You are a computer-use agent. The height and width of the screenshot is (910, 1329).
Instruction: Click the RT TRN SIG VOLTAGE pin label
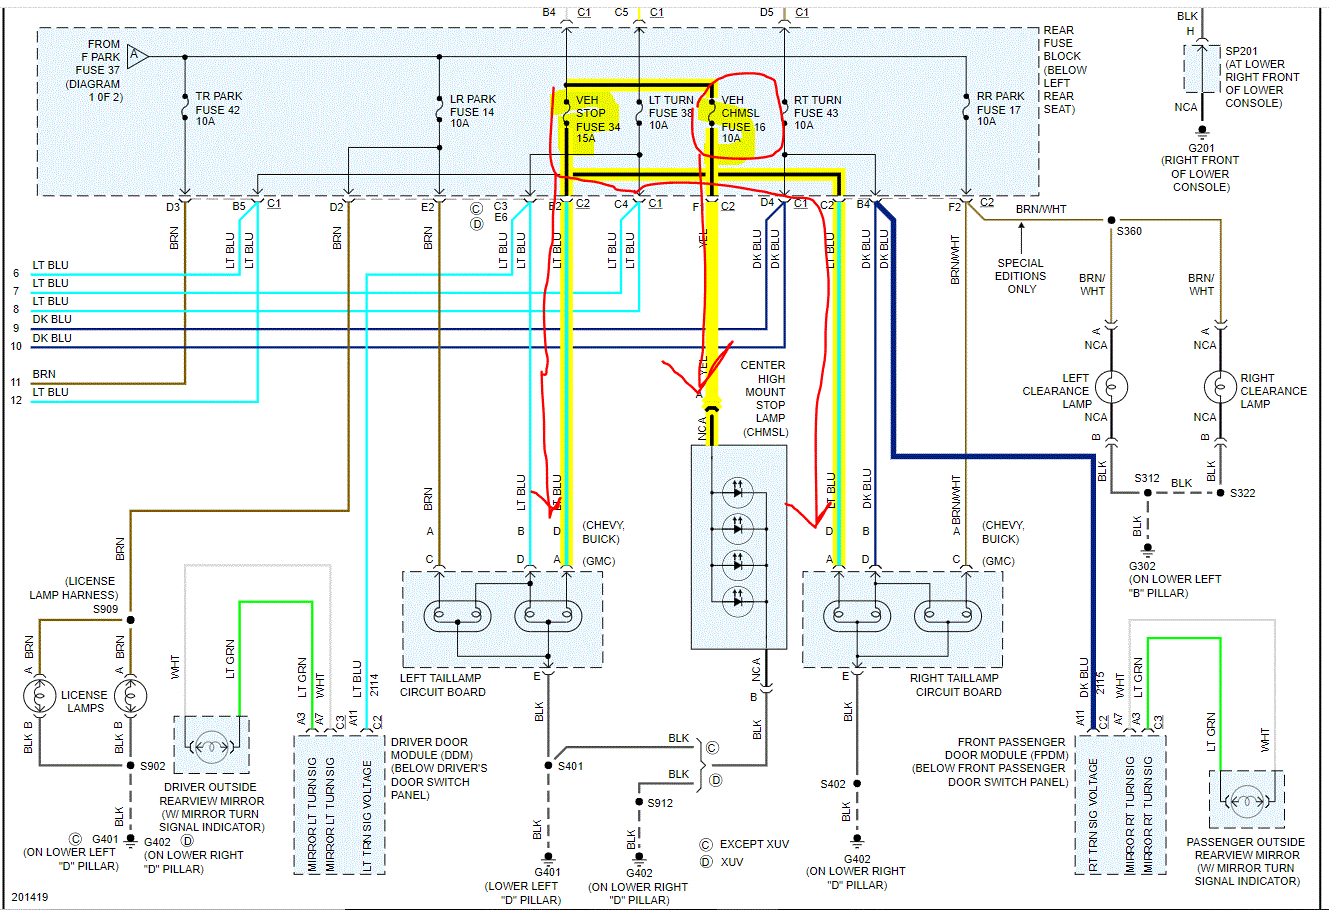(x=1093, y=816)
